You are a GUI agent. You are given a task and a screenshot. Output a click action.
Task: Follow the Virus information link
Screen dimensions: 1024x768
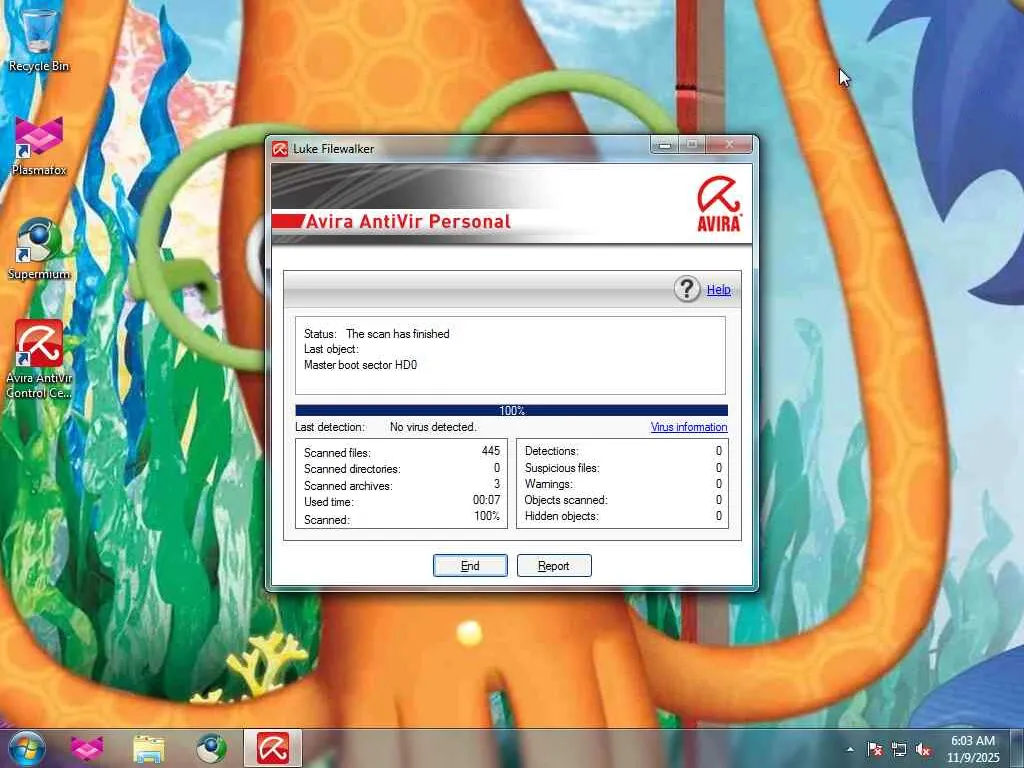(x=688, y=427)
